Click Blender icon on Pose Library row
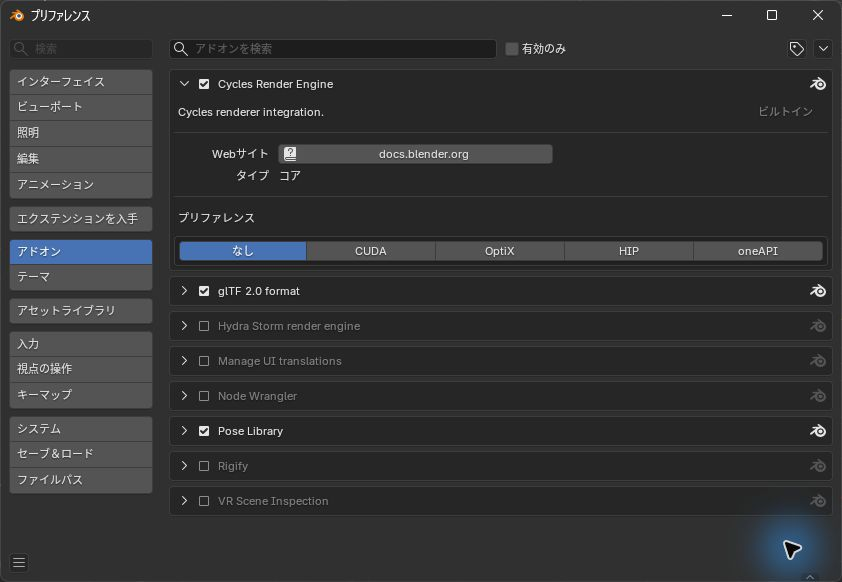This screenshot has width=842, height=582. (818, 431)
